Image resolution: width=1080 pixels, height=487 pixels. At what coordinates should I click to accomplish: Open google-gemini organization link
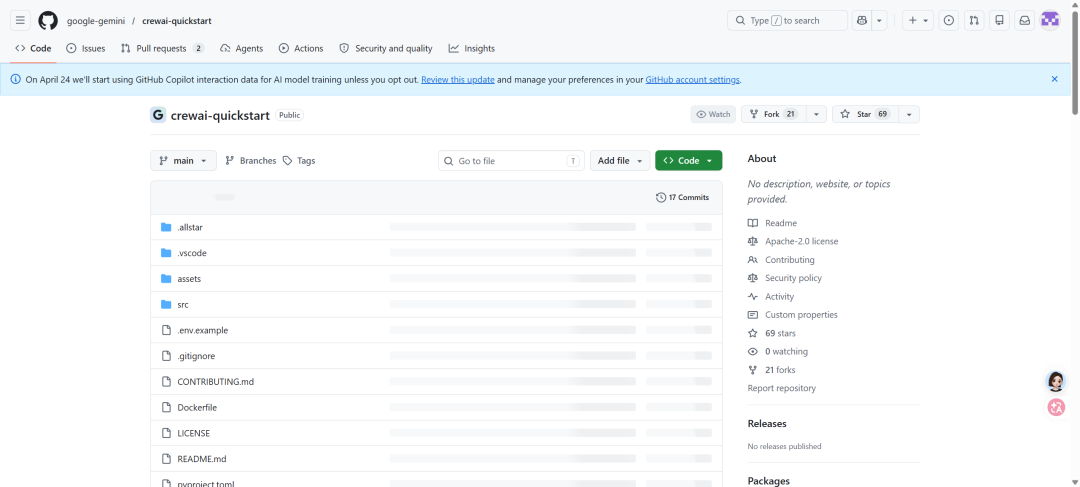point(96,21)
